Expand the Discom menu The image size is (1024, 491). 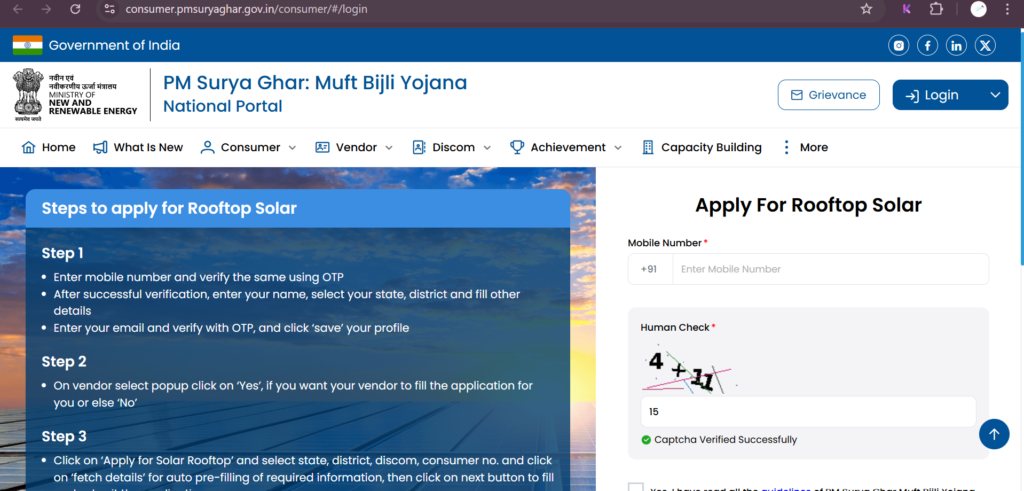click(451, 147)
